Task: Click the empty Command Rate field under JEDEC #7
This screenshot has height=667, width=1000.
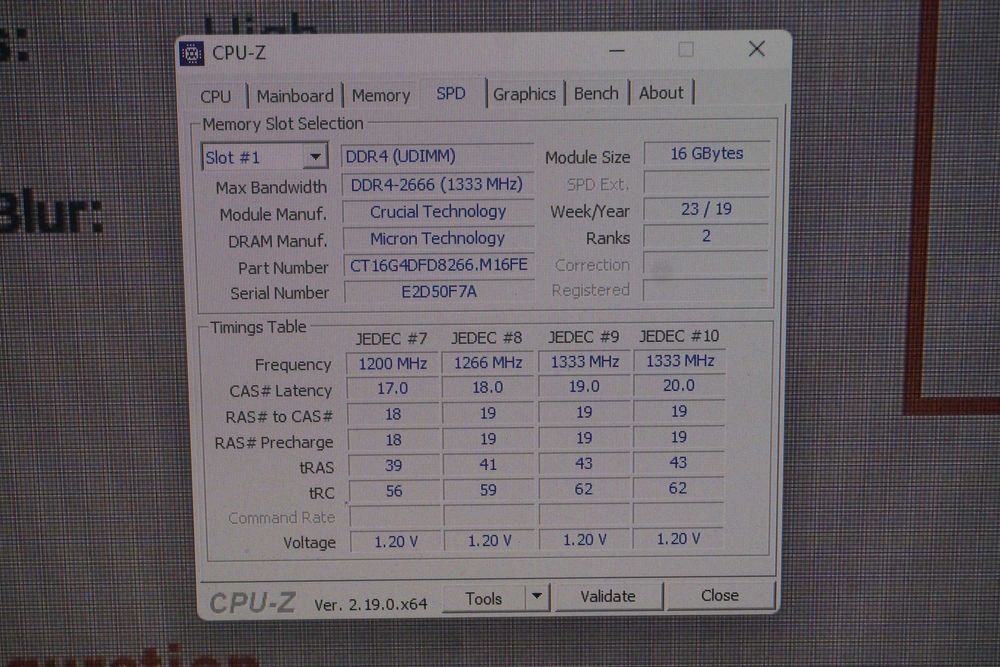Action: tap(395, 517)
